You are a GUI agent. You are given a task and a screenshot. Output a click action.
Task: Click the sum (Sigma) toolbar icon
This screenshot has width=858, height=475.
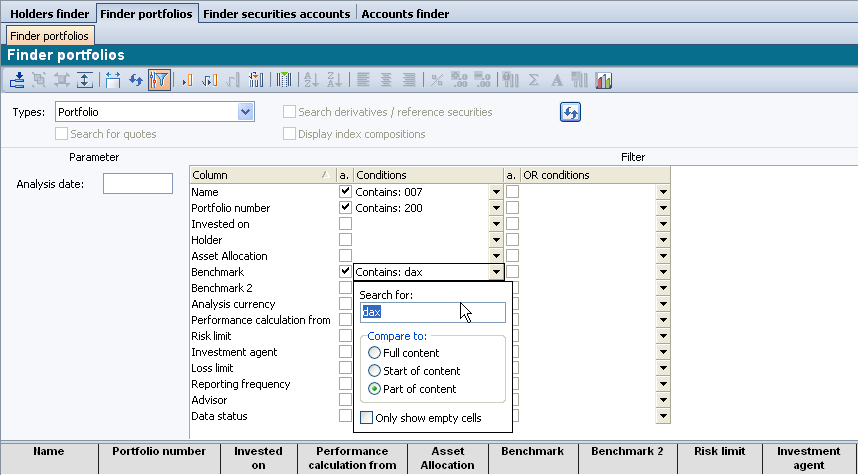[534, 80]
